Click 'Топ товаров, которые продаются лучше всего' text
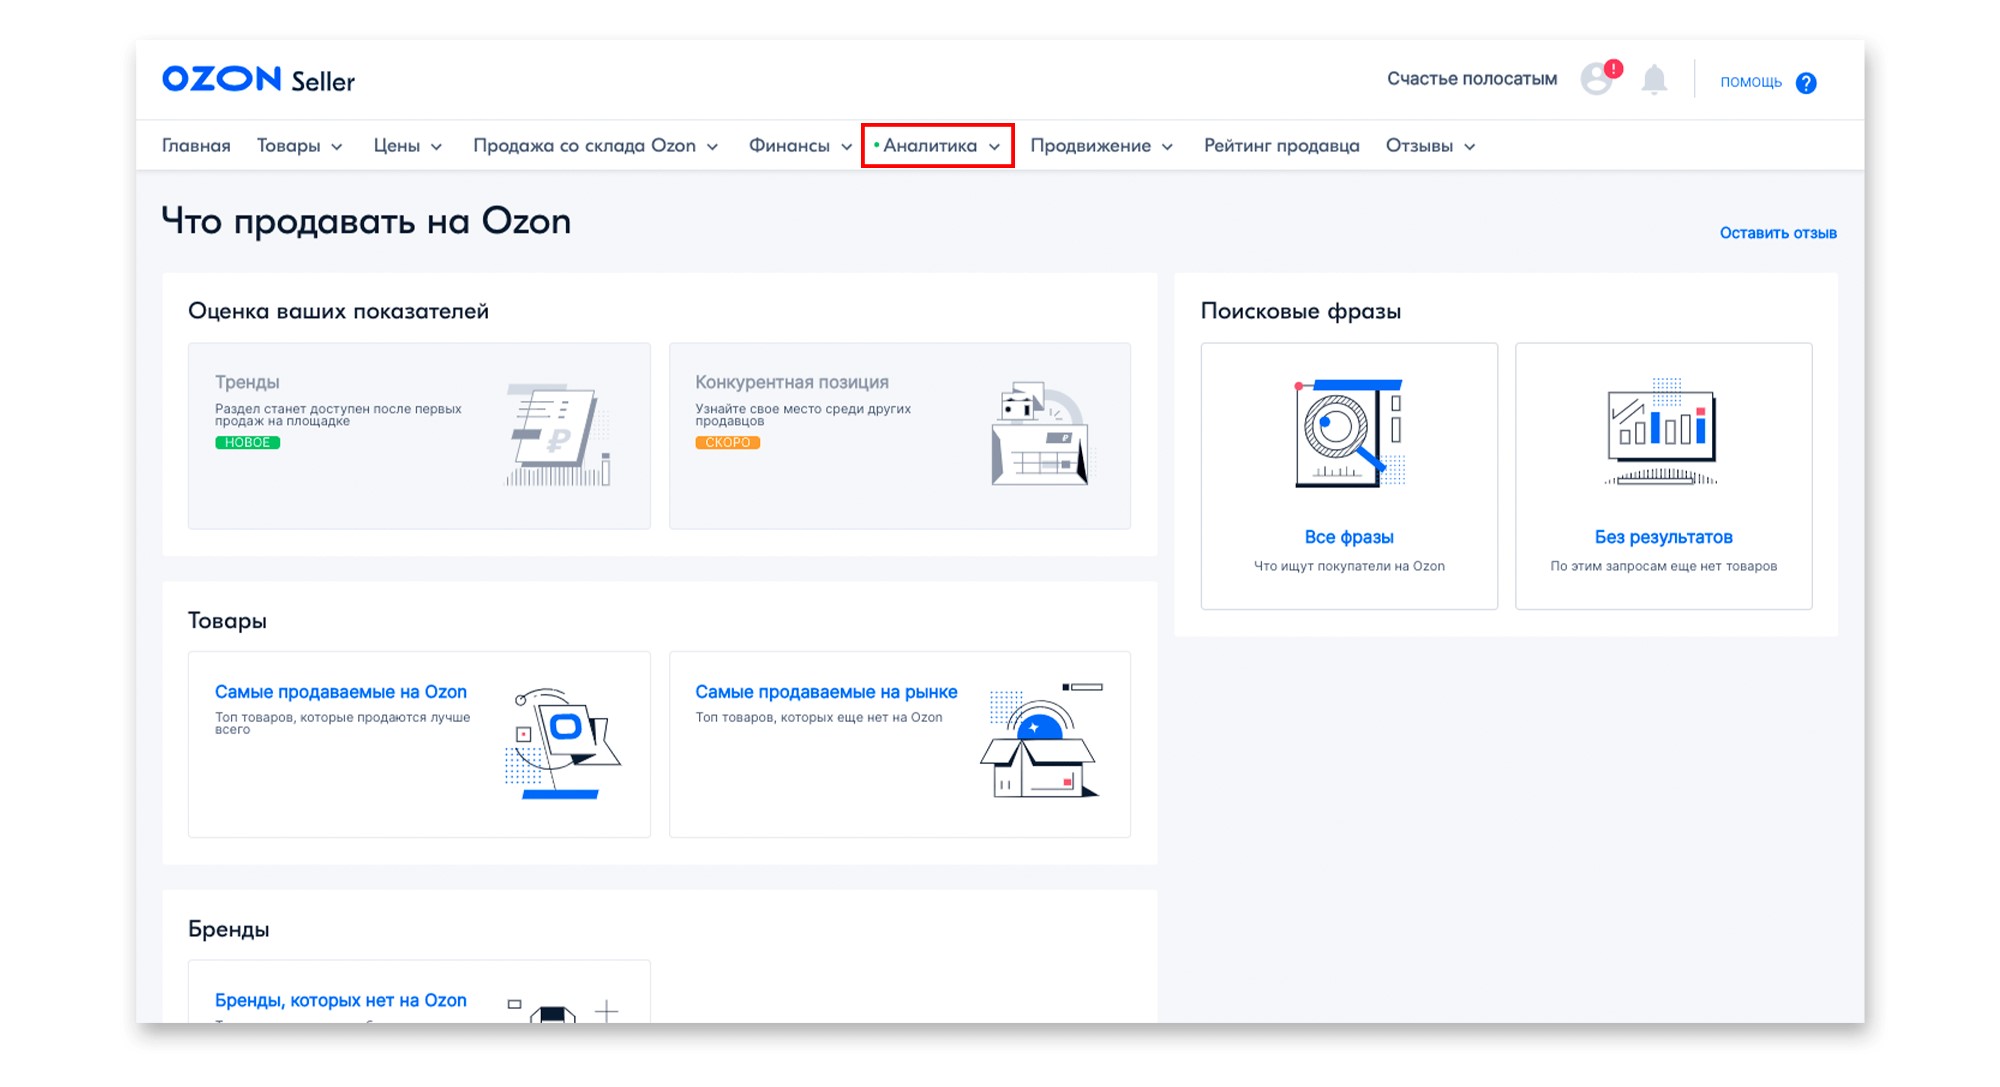Screen dimensions: 2000x1087 (x=342, y=723)
